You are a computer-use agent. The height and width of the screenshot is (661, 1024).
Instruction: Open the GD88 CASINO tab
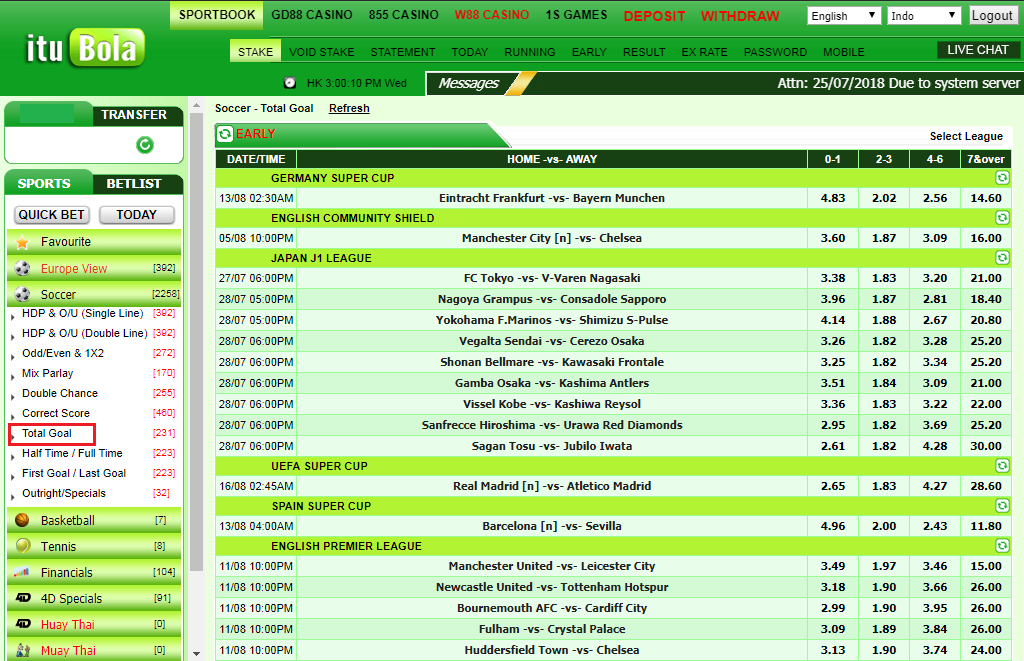(312, 15)
